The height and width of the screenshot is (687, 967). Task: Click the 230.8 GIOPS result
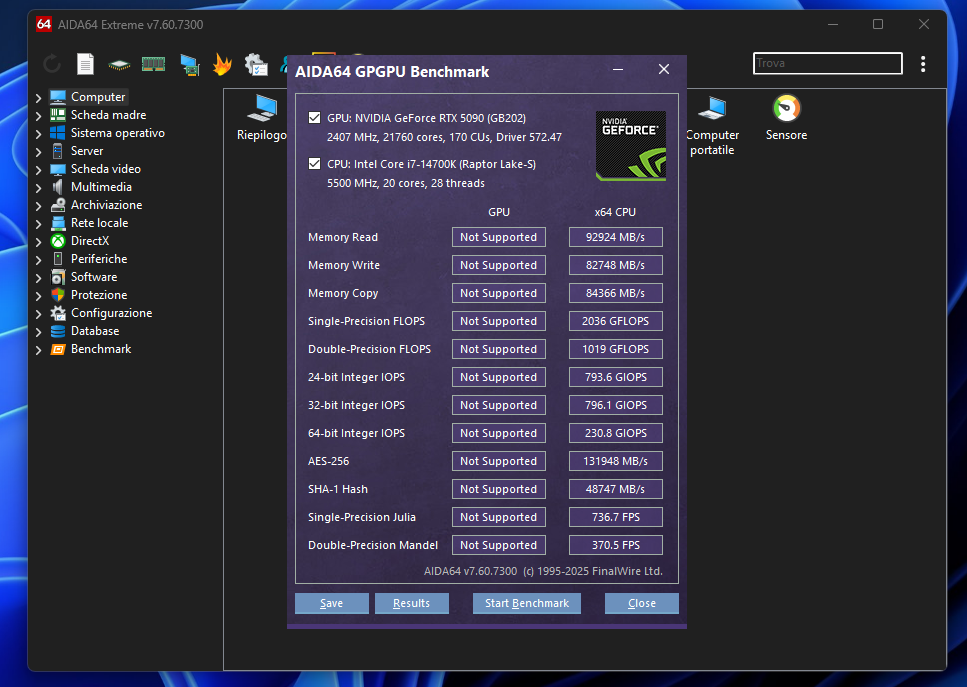coord(615,433)
